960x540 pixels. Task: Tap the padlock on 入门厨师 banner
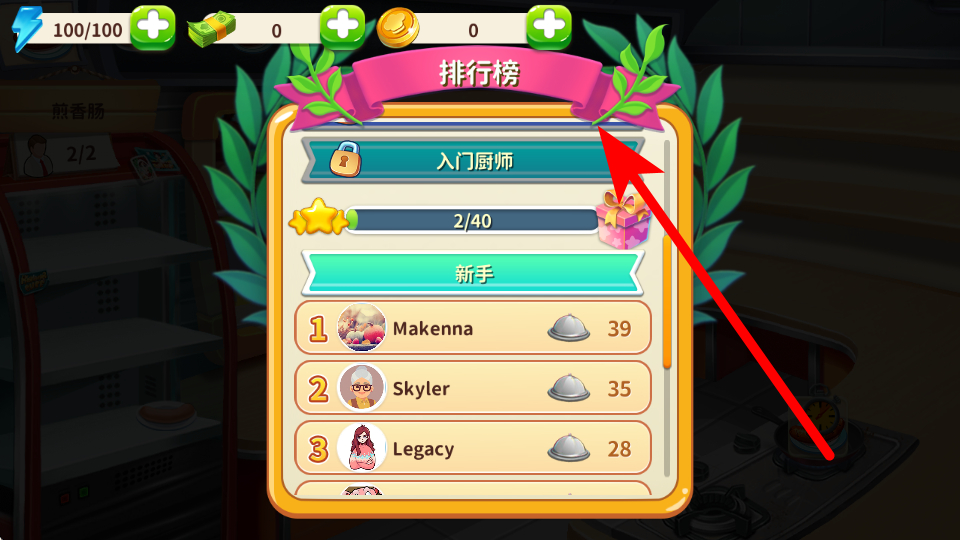pos(345,159)
